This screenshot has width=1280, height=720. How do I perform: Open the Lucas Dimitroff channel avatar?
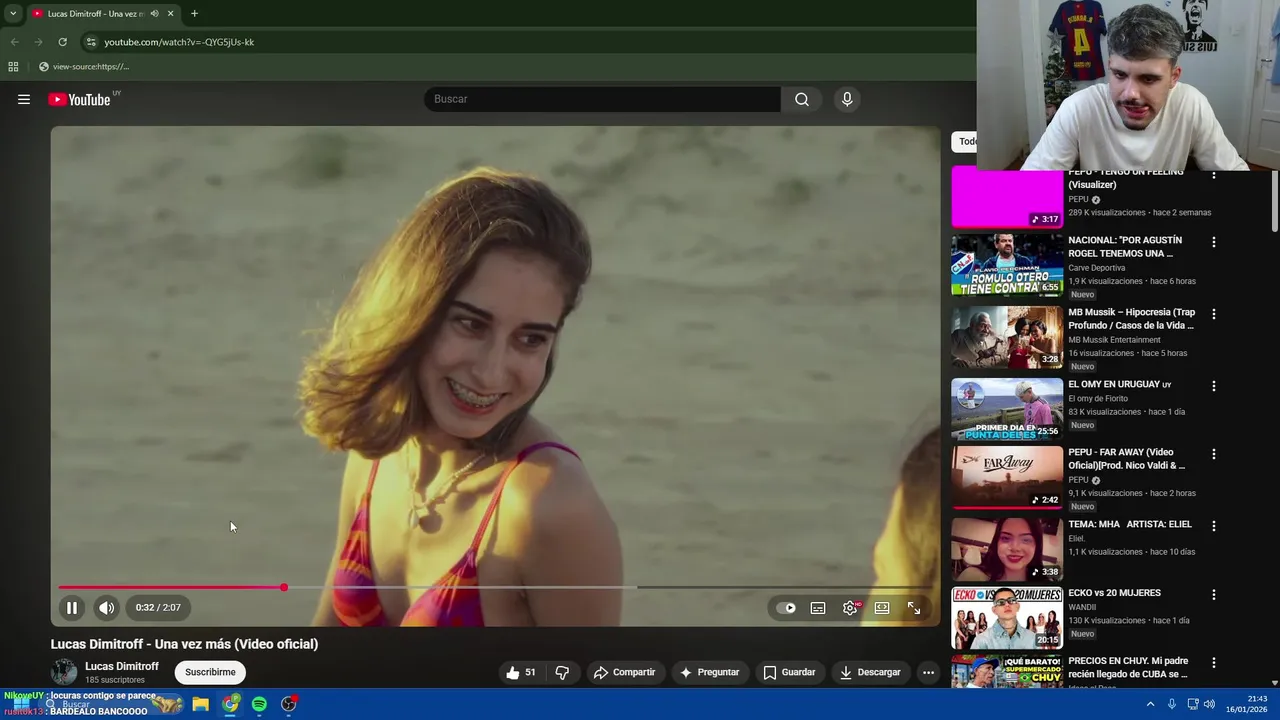[64, 672]
